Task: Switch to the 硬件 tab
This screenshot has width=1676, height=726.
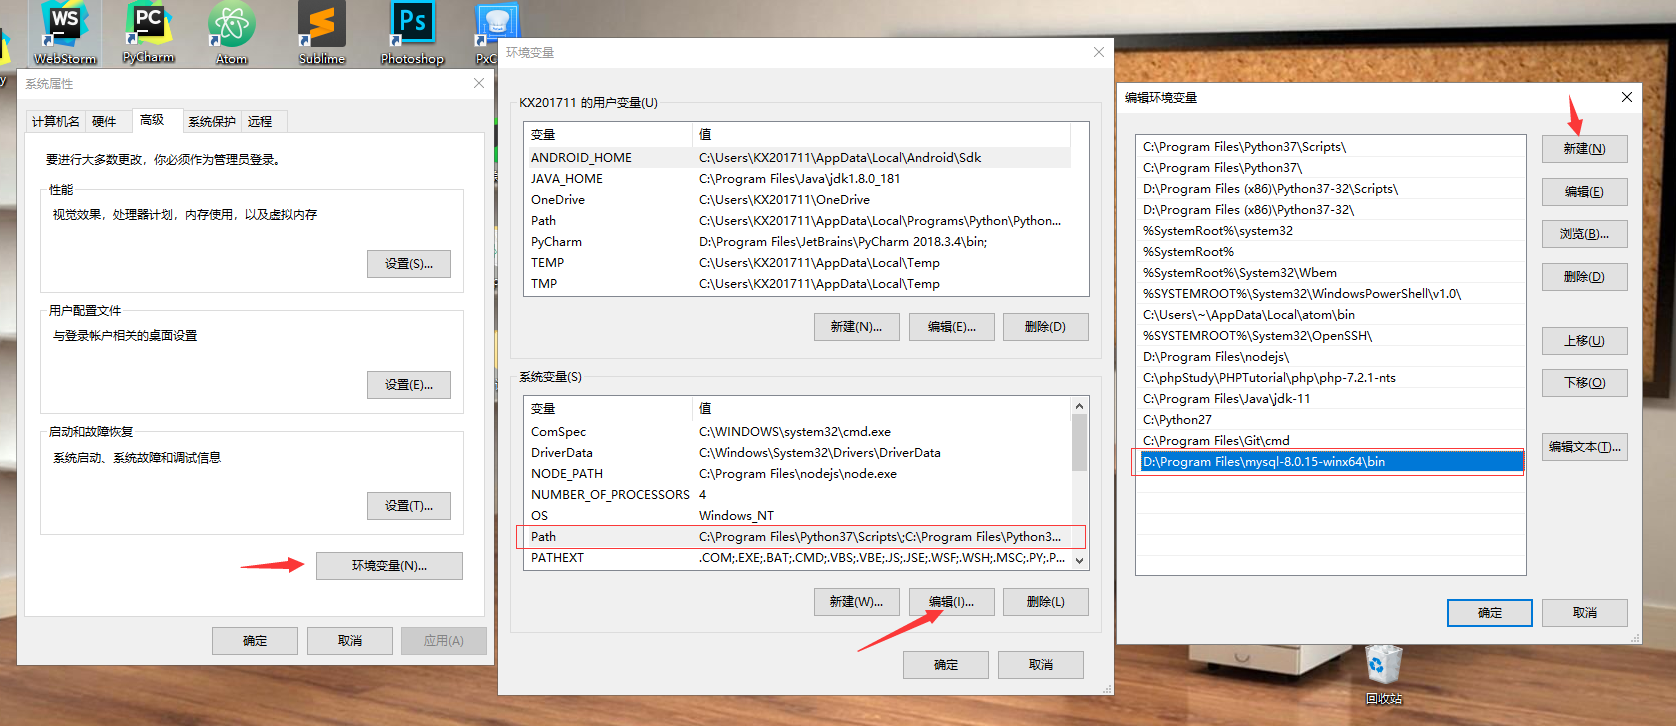Action: pyautogui.click(x=104, y=121)
